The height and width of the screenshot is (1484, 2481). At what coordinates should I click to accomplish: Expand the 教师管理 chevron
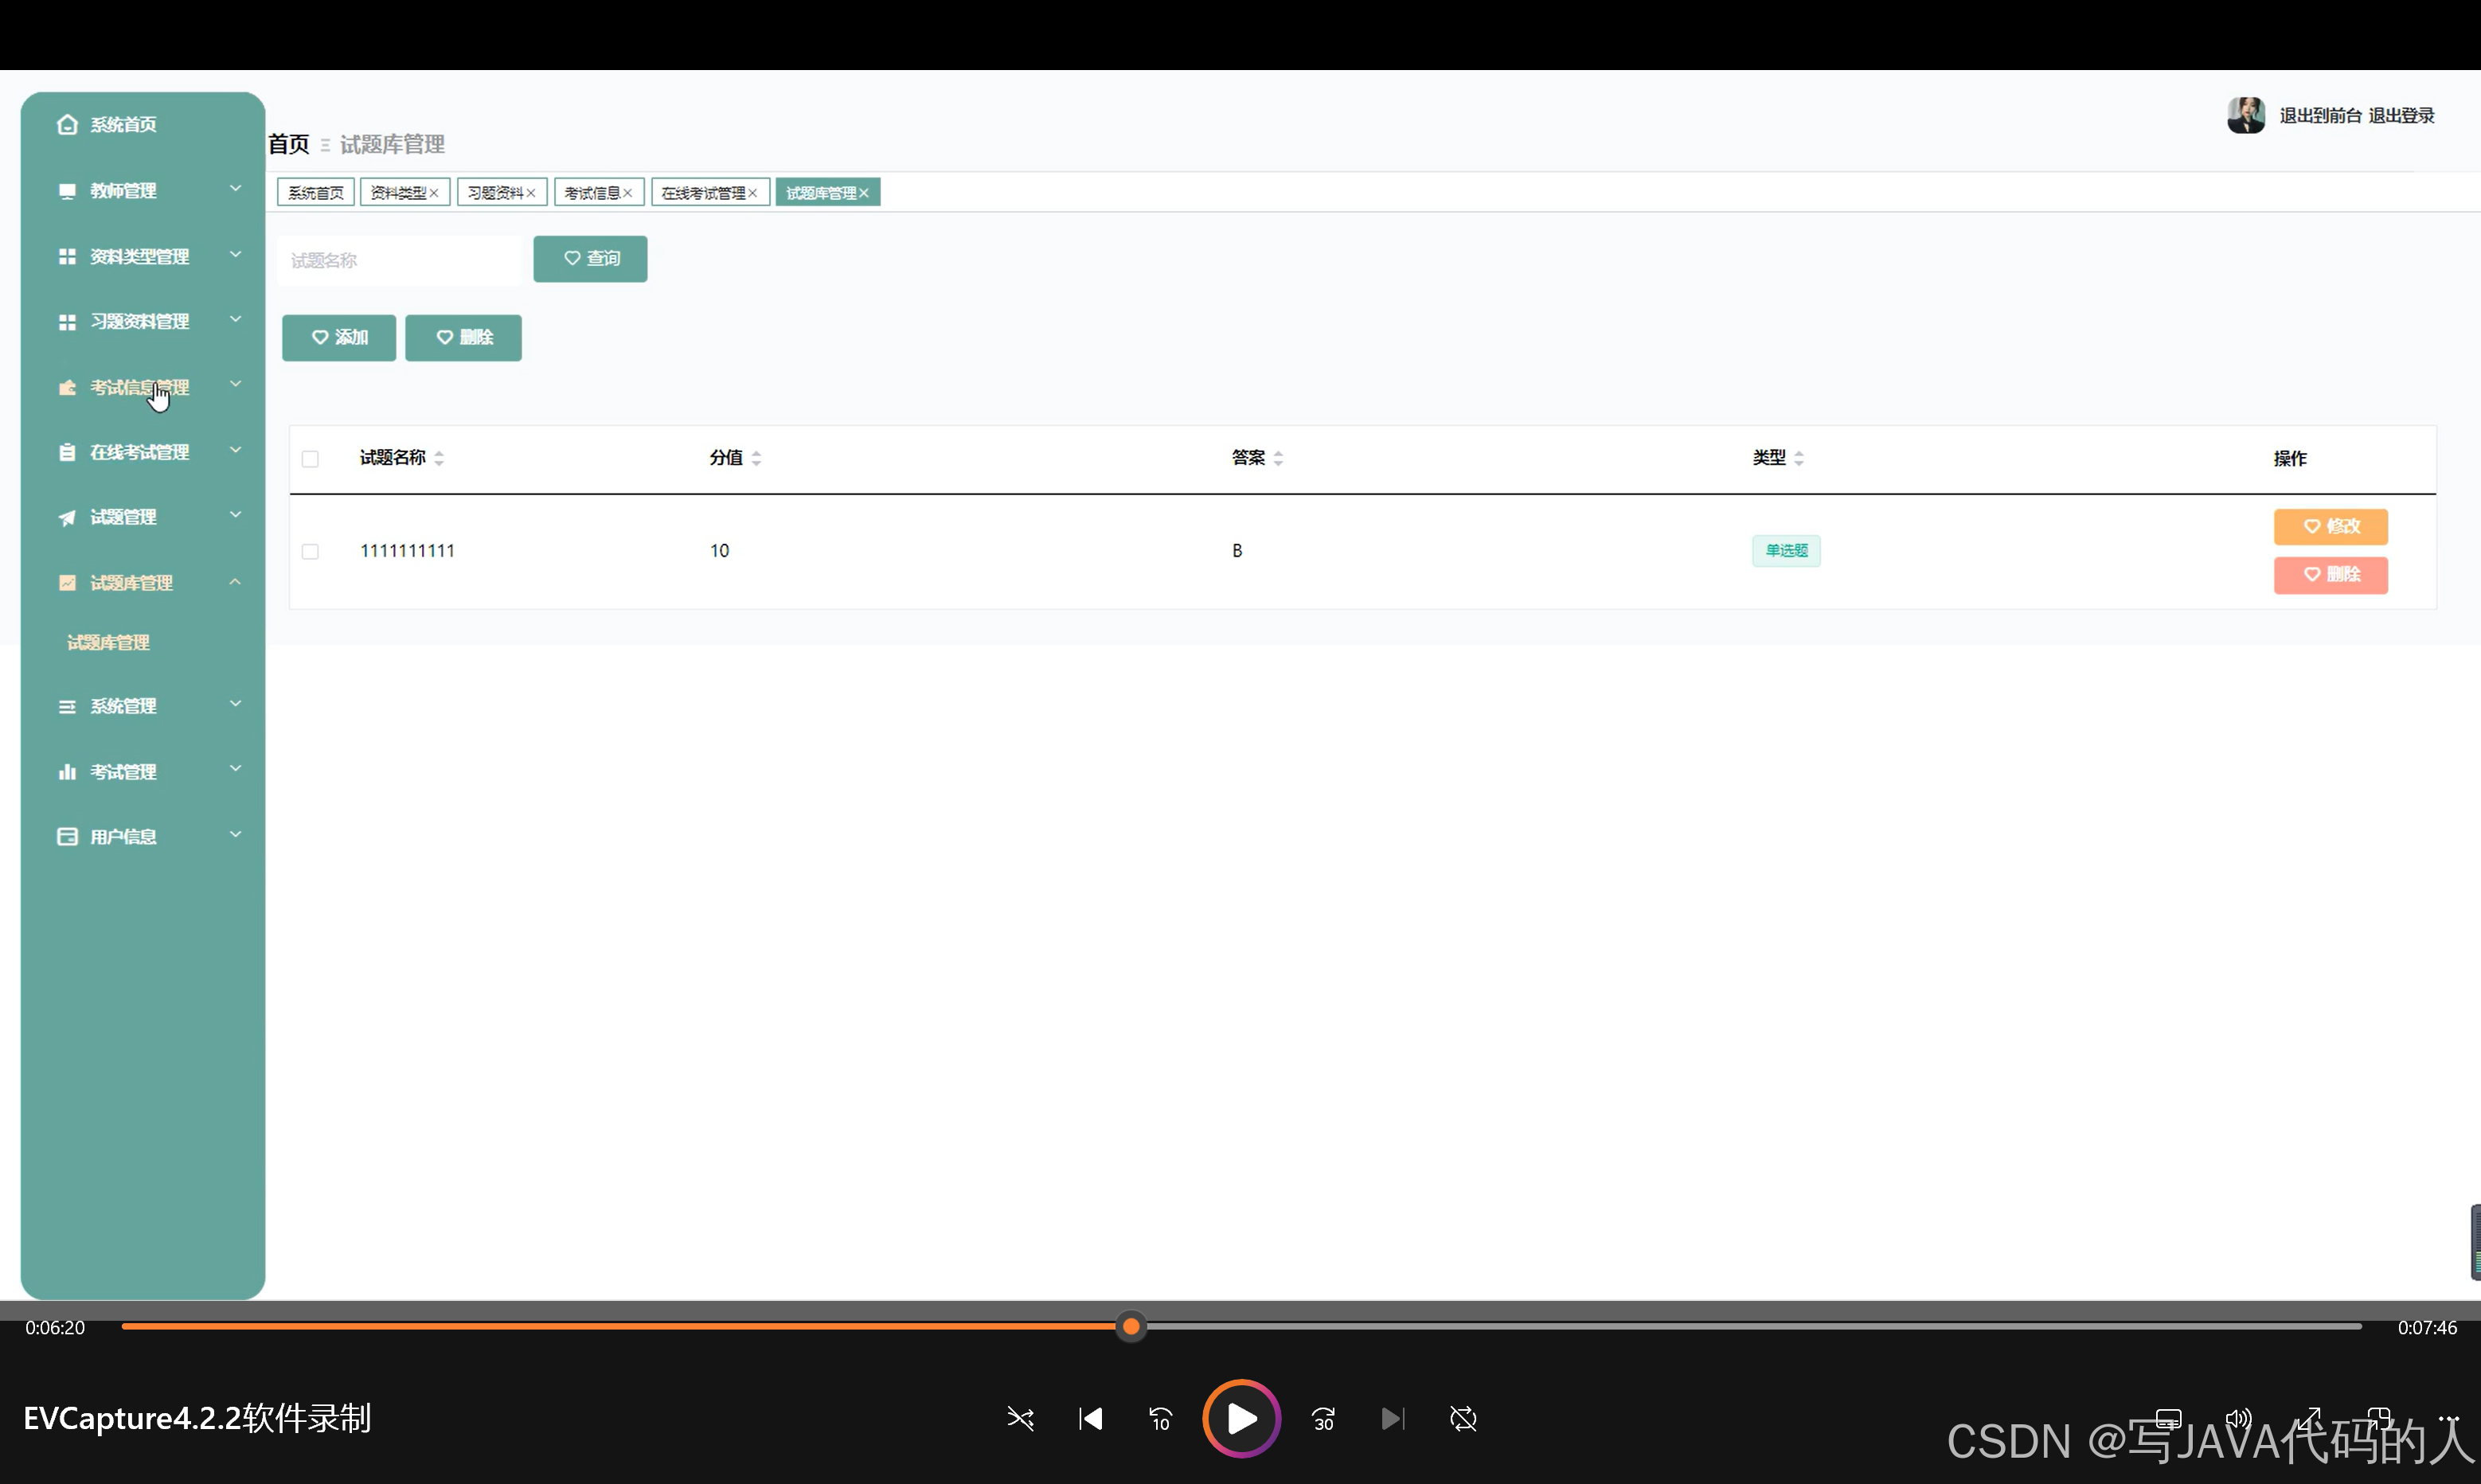pyautogui.click(x=236, y=188)
